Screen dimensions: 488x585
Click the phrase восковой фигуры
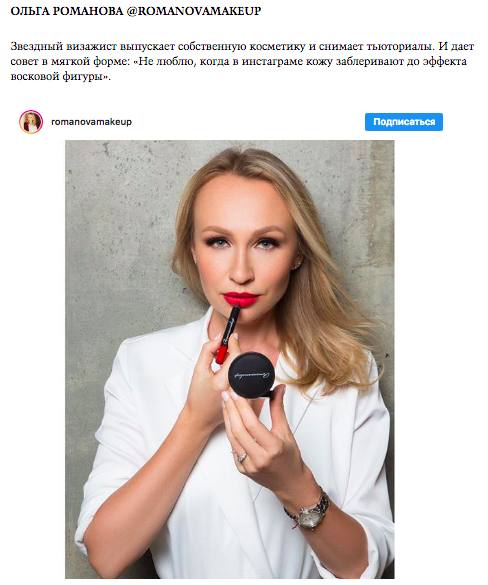pyautogui.click(x=56, y=76)
